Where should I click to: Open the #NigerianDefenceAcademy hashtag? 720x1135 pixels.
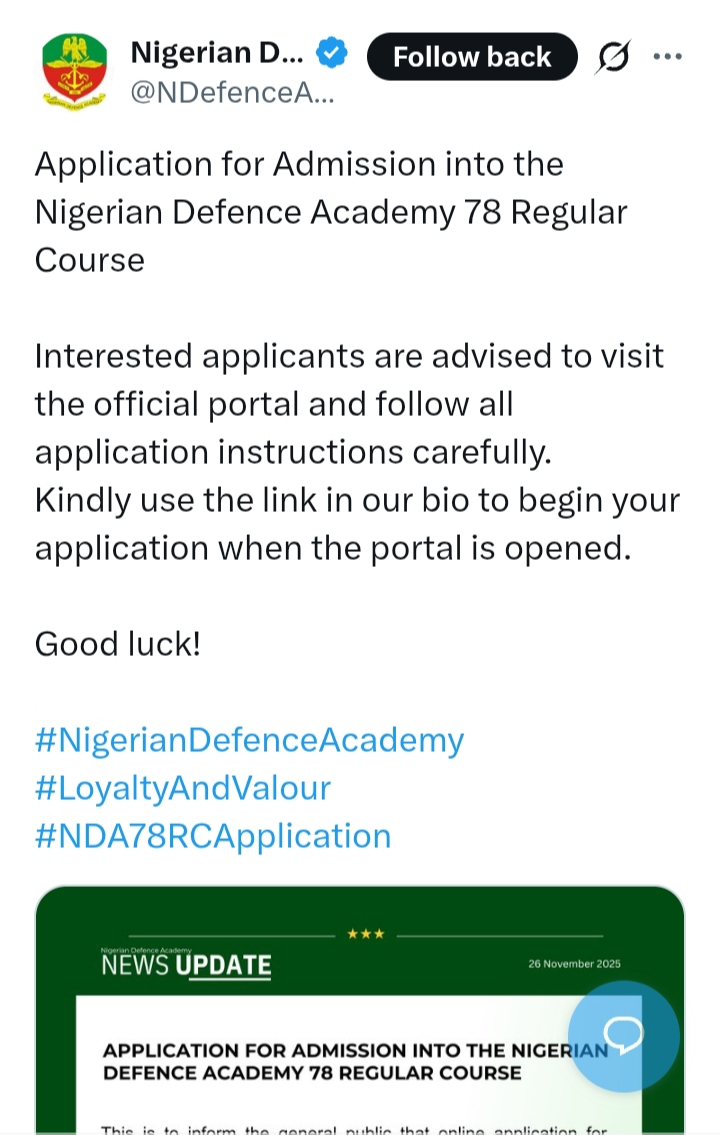[249, 740]
